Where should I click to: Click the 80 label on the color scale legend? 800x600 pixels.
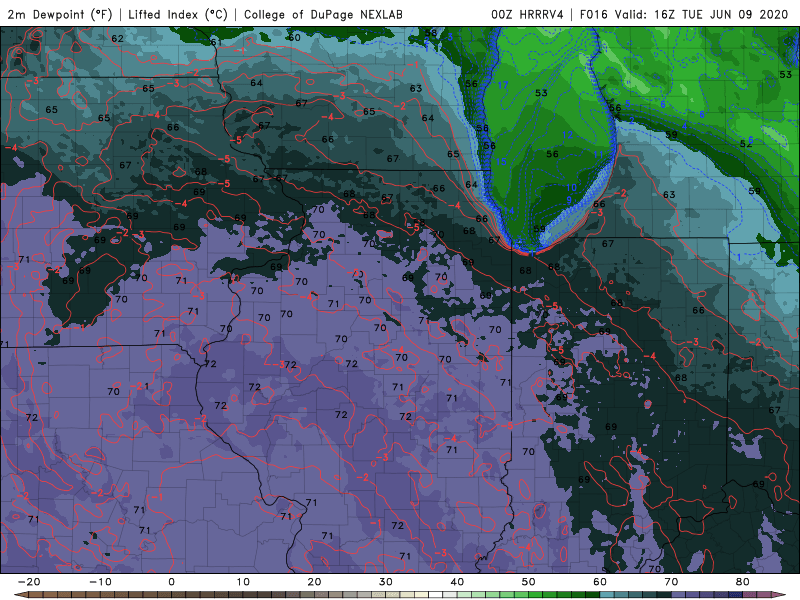[x=743, y=582]
